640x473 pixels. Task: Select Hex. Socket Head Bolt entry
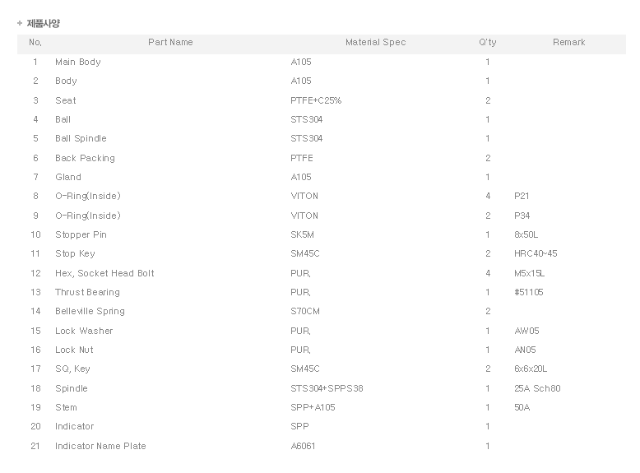(x=105, y=273)
